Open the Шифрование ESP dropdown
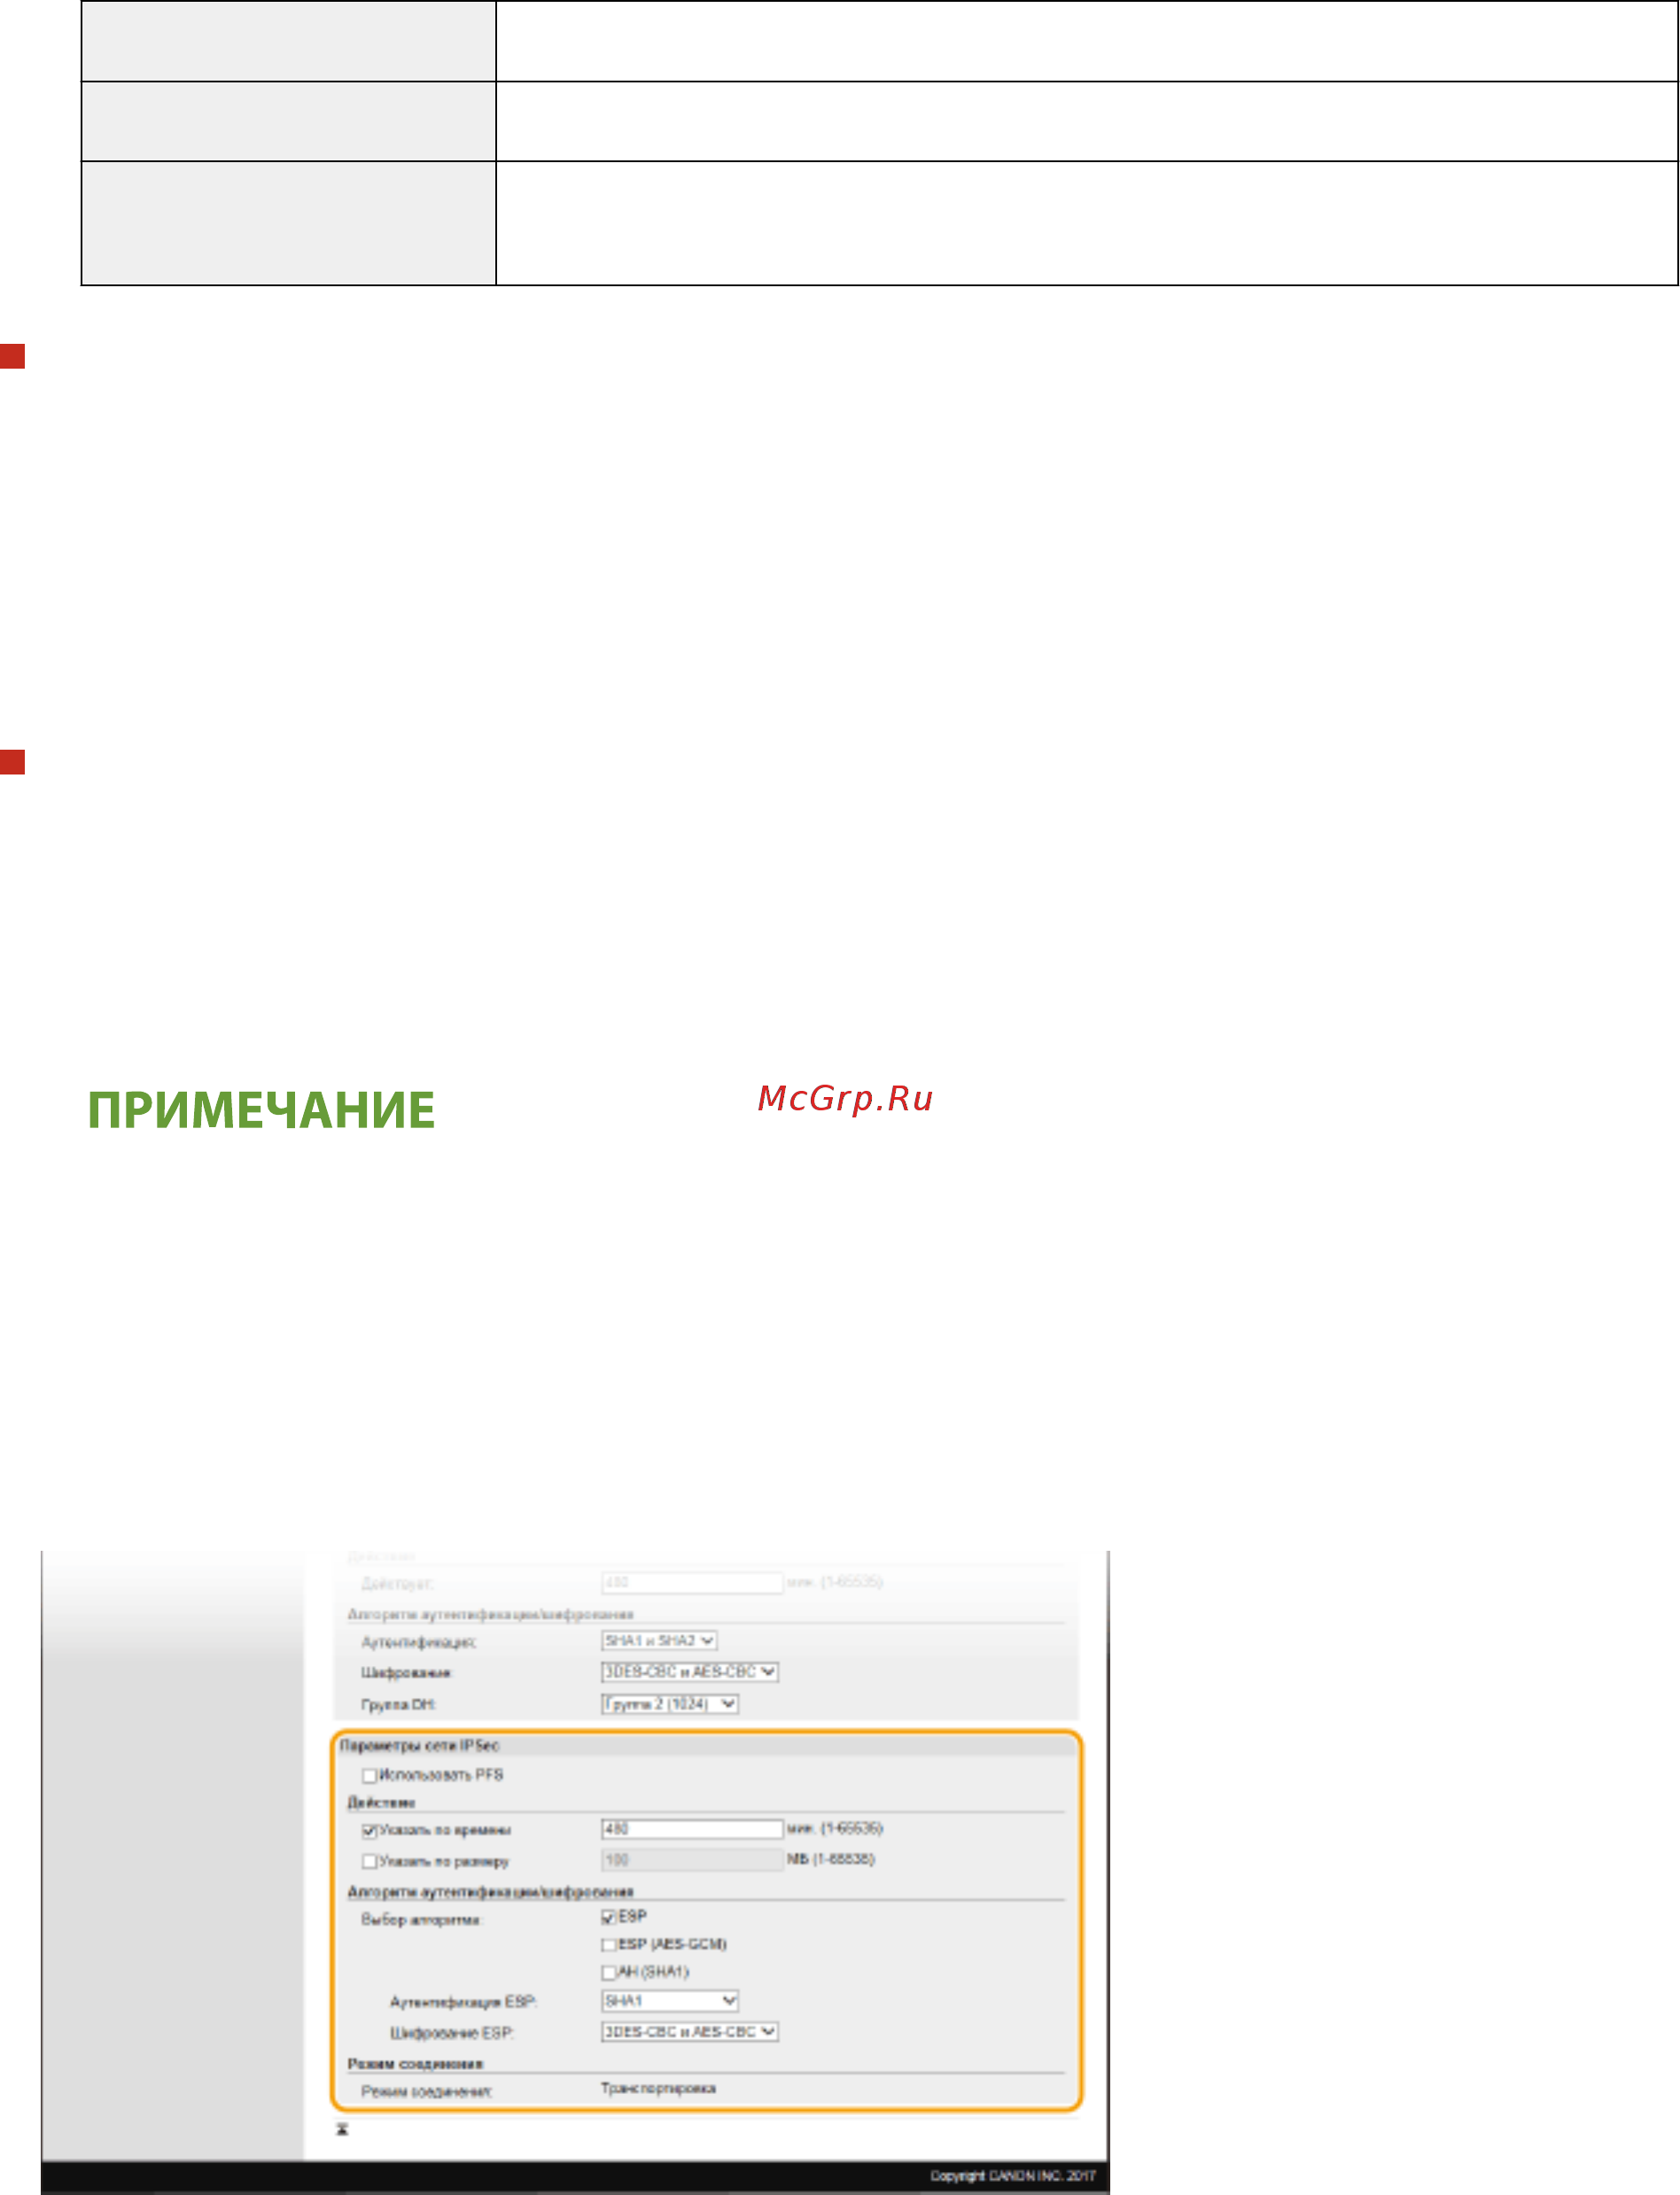 (x=690, y=2032)
